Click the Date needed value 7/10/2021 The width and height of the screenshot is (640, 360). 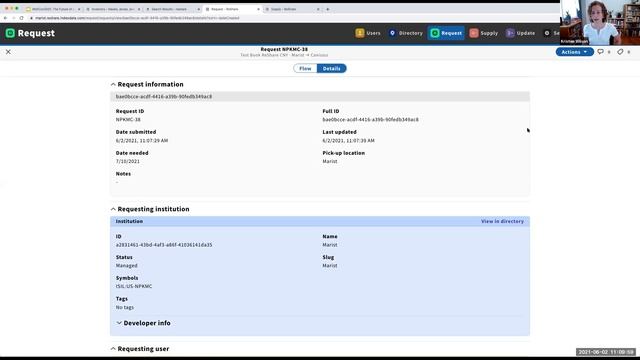(128, 161)
